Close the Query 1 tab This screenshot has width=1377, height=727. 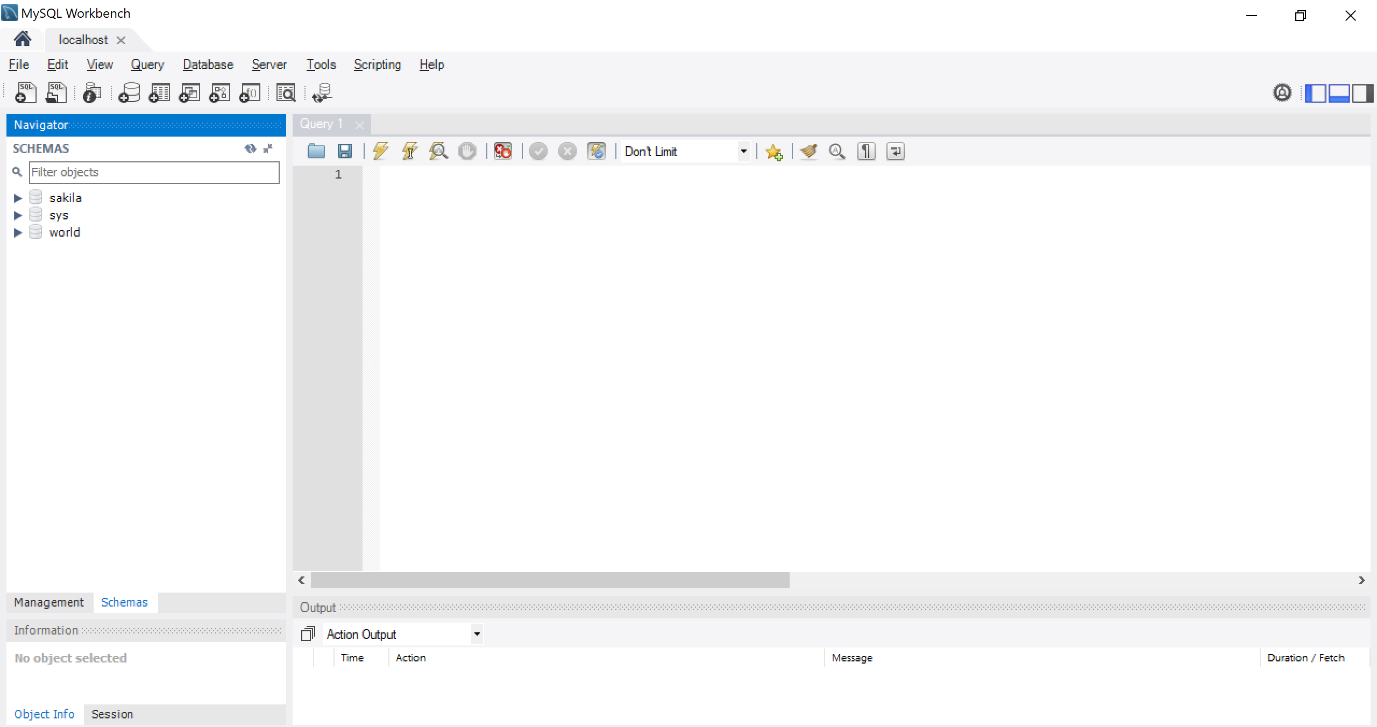pos(360,125)
